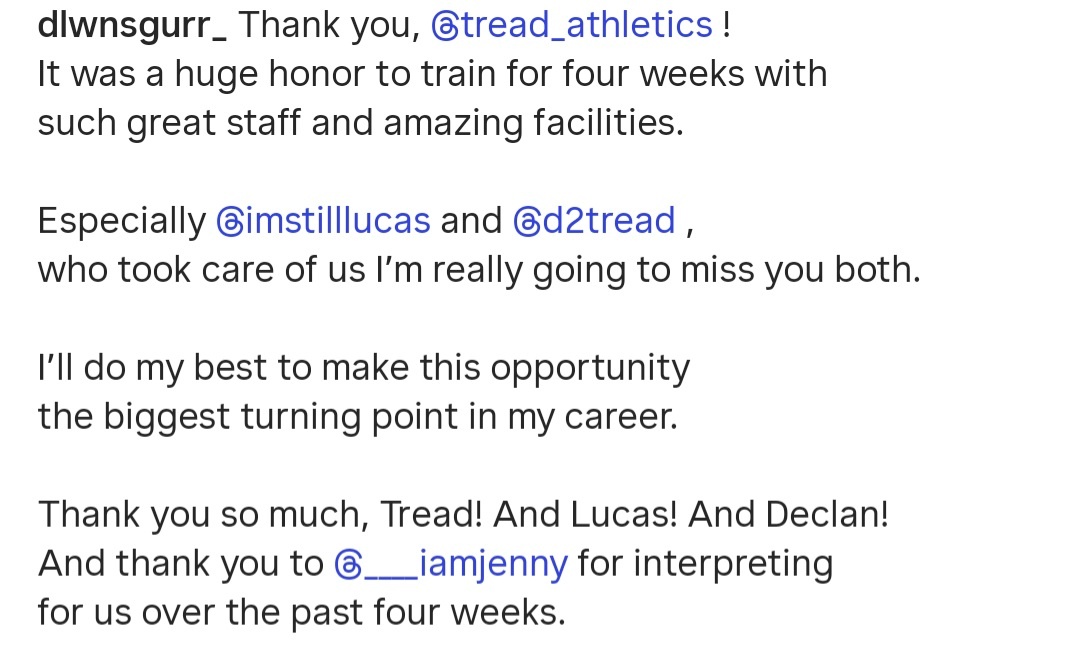Click the "biggest turning point in my career" line
The height and width of the screenshot is (645, 1080).
[357, 417]
